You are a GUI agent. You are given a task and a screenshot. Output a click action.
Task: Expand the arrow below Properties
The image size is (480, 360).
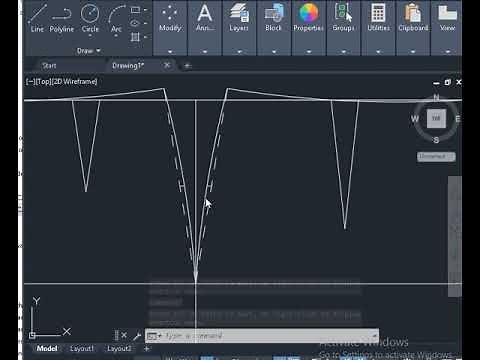pos(309,52)
